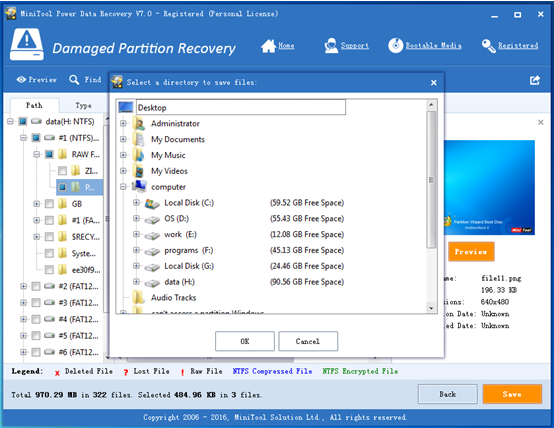Collapse the computer node
The image size is (554, 428).
(123, 187)
